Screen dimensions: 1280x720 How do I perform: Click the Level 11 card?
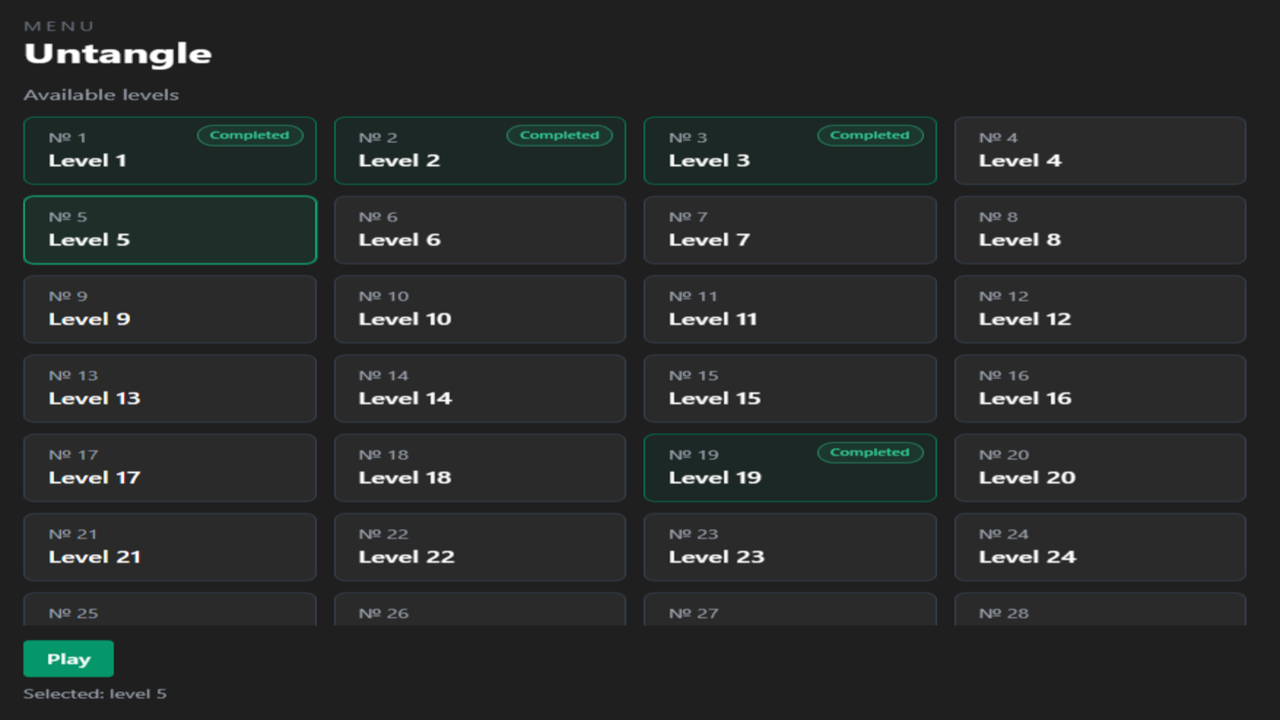(790, 309)
